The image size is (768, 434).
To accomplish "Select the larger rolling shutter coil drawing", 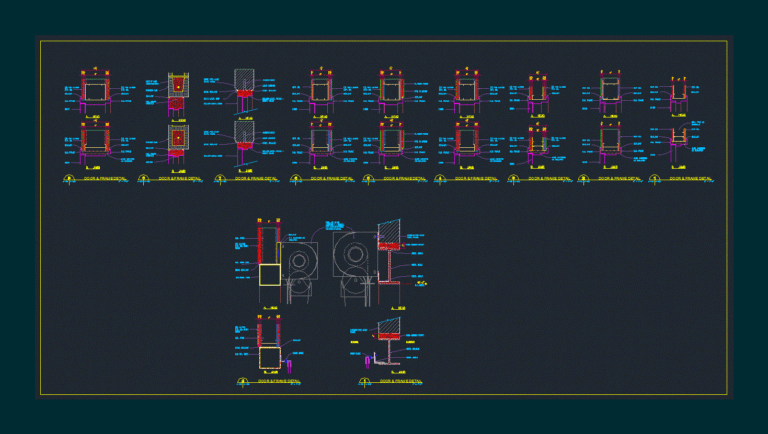I will (x=355, y=268).
